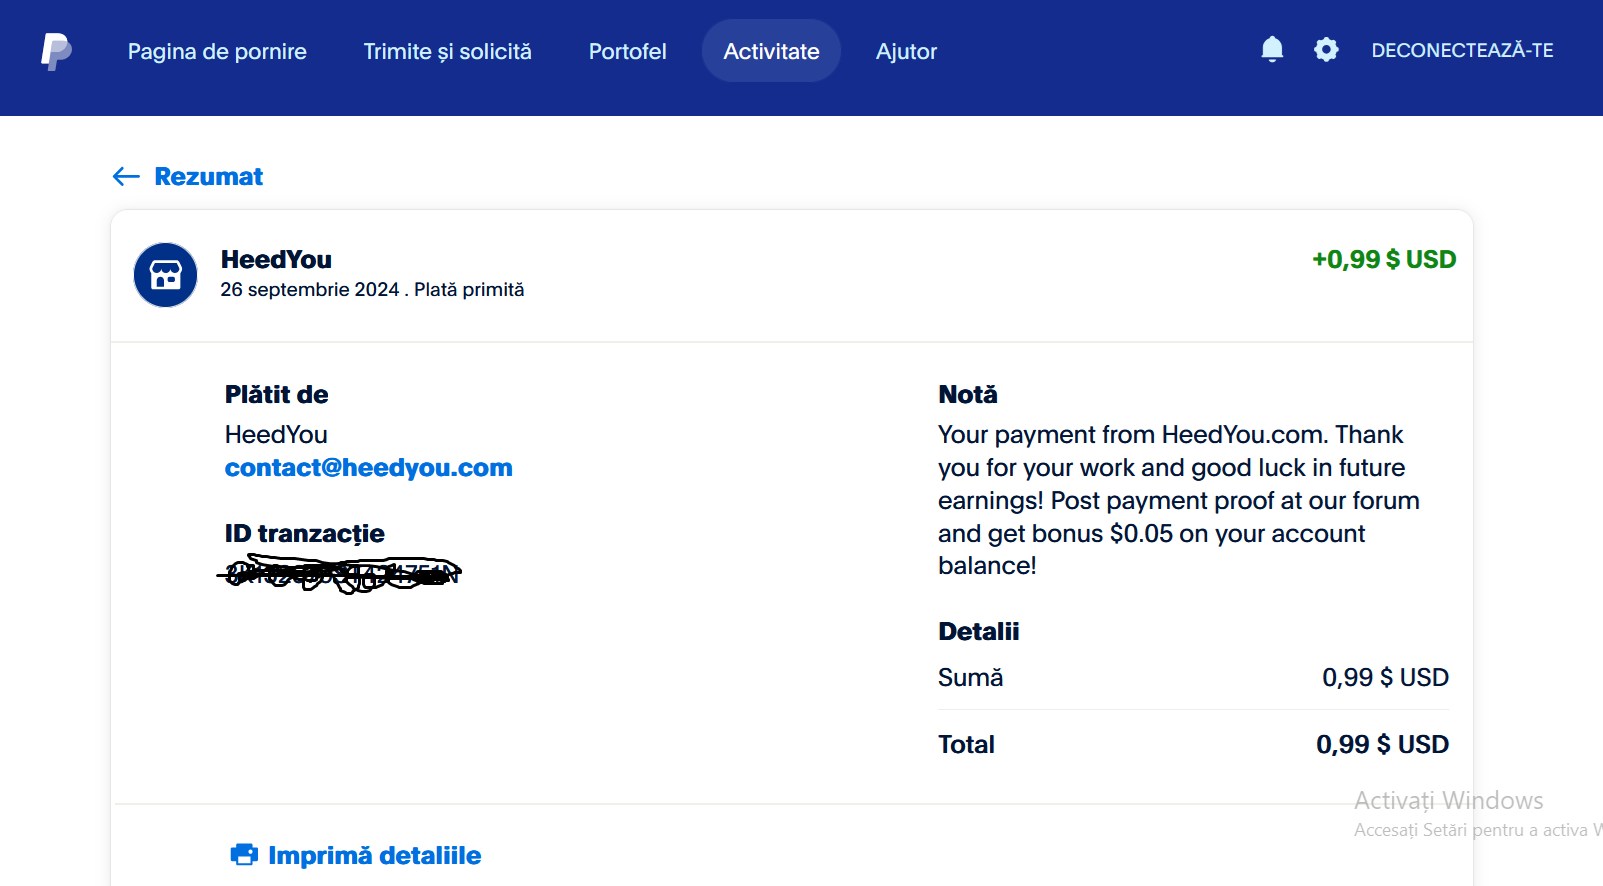Screen dimensions: 1603x886
Task: Click the Total value 0,99 $ USD
Action: click(1382, 745)
